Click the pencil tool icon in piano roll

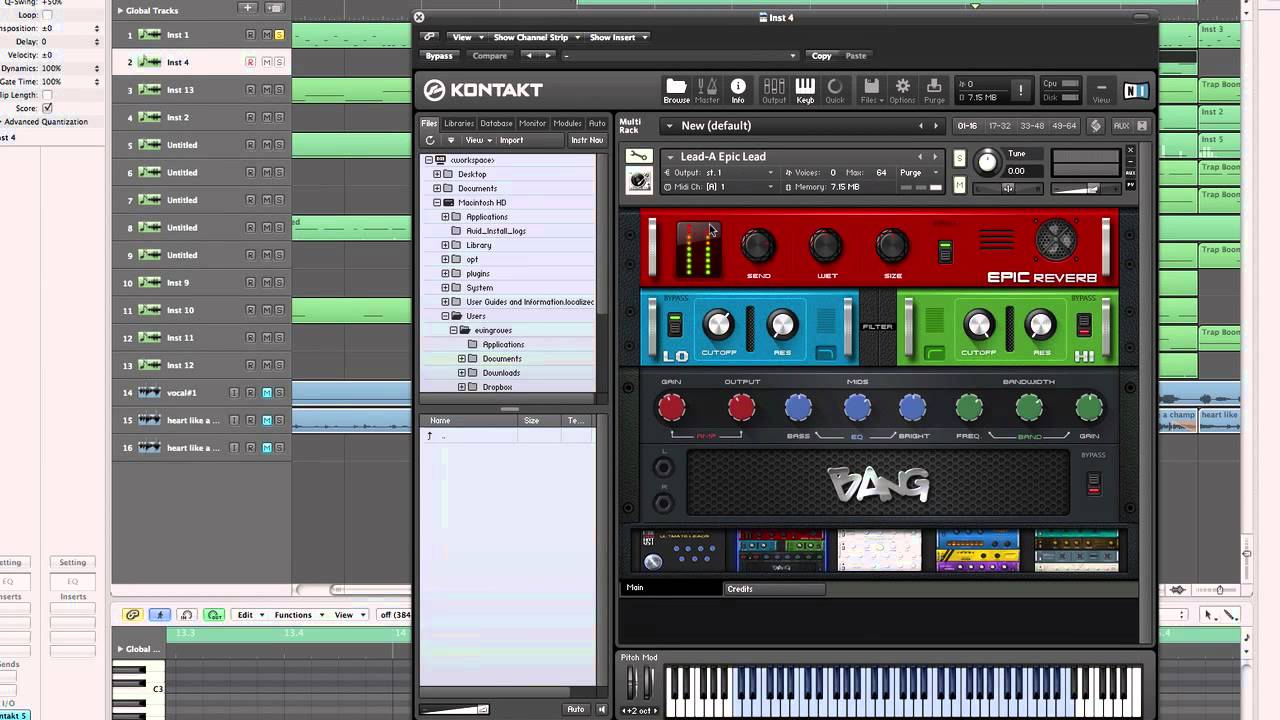(x=1232, y=615)
